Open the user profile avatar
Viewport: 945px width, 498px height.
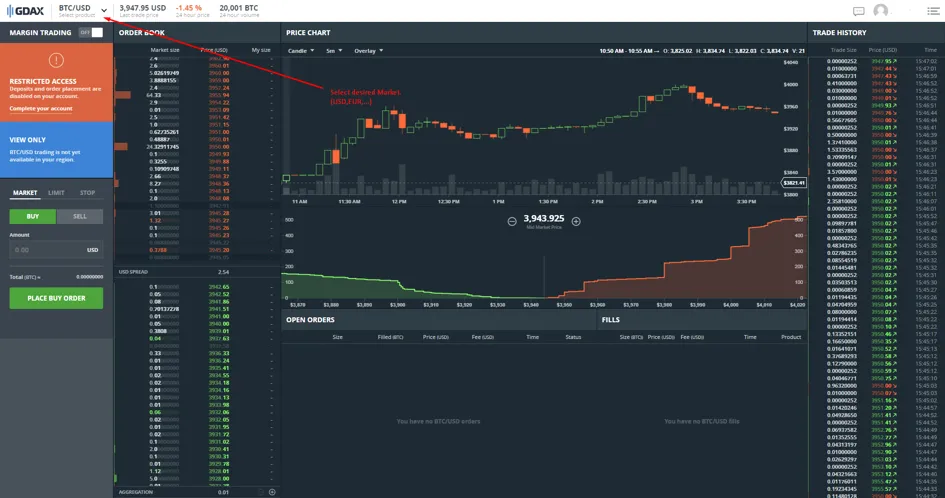(x=881, y=11)
